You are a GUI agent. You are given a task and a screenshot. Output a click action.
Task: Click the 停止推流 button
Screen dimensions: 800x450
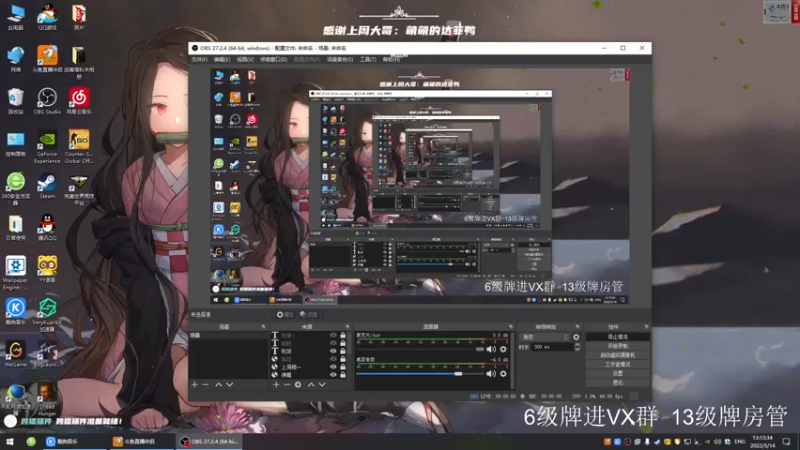tap(617, 337)
